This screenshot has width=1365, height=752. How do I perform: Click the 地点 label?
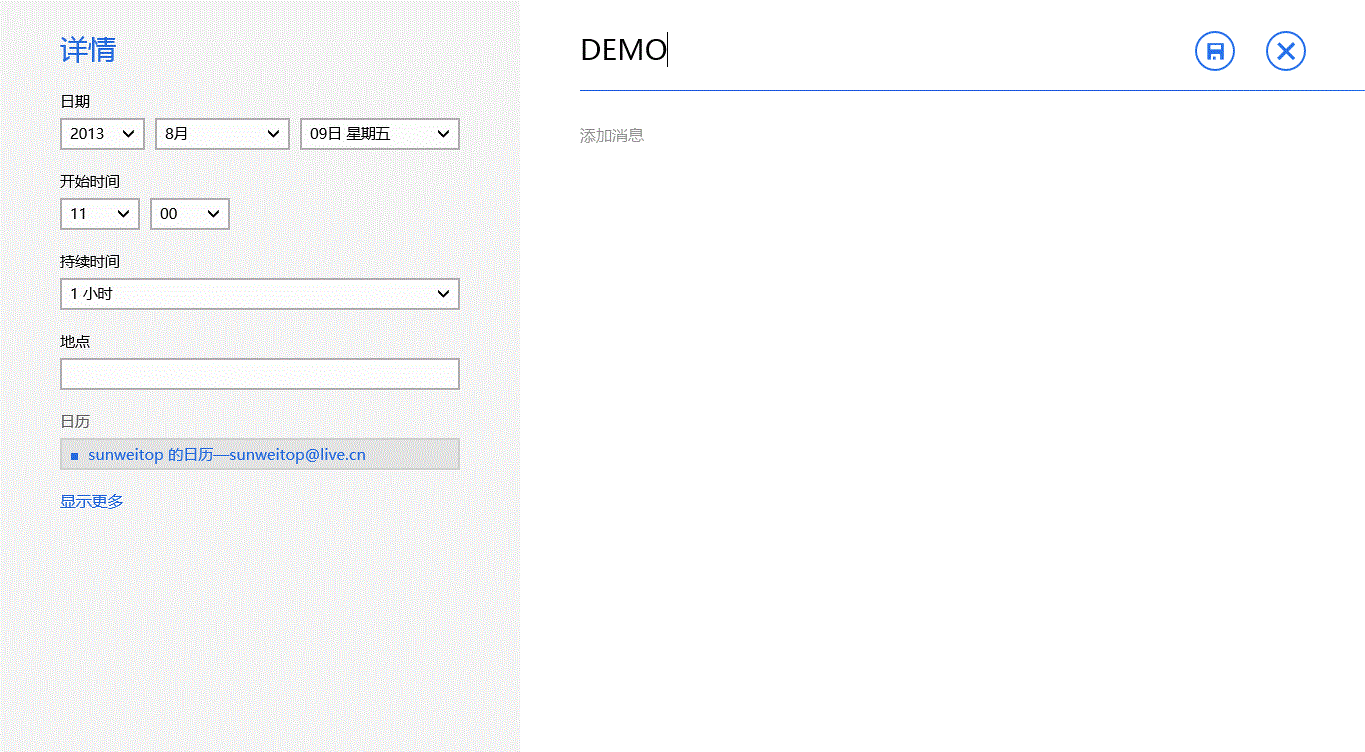[x=75, y=342]
